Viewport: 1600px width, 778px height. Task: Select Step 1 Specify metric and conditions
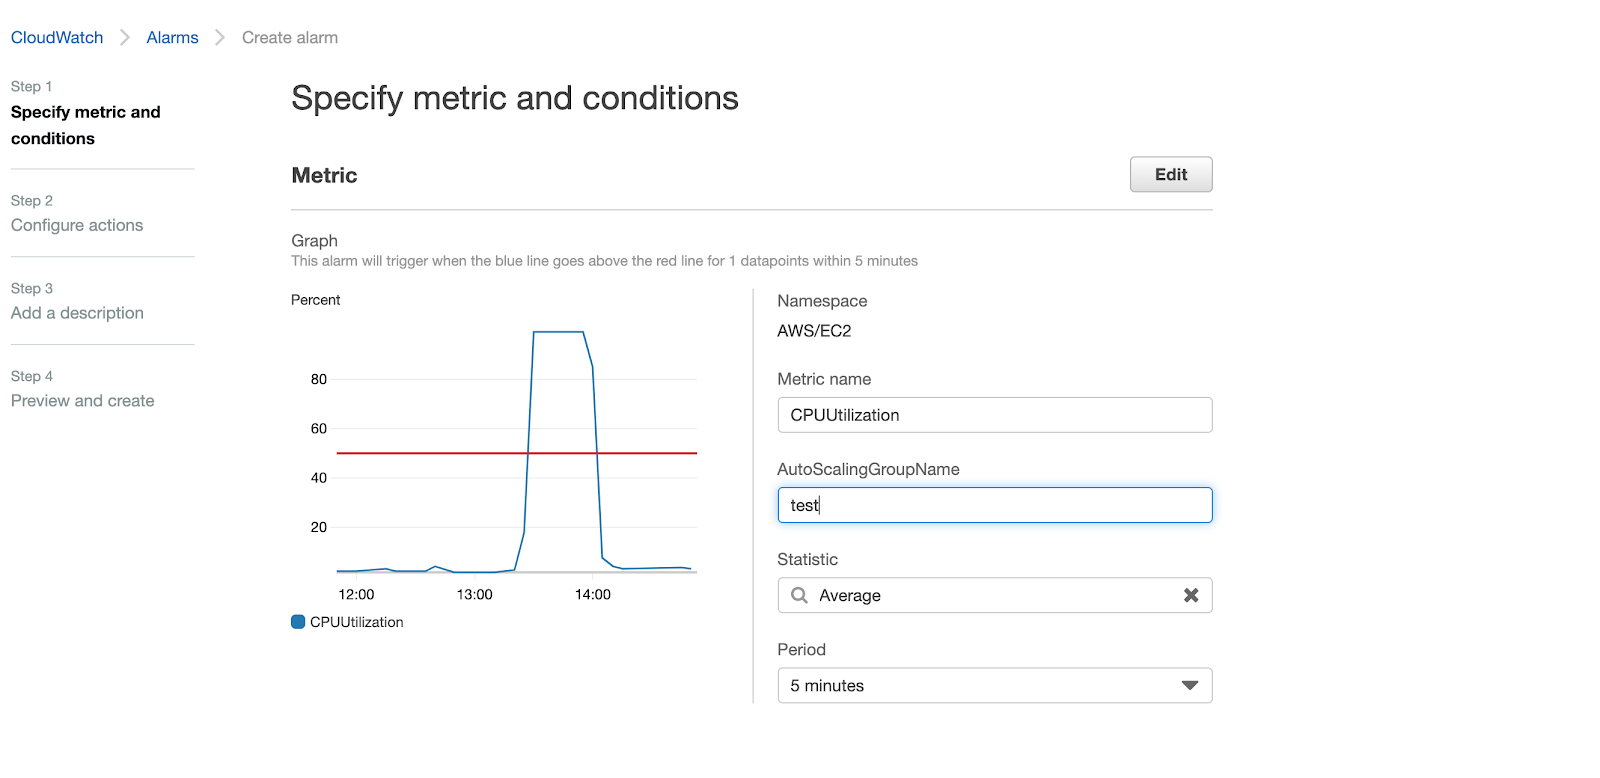(x=85, y=125)
